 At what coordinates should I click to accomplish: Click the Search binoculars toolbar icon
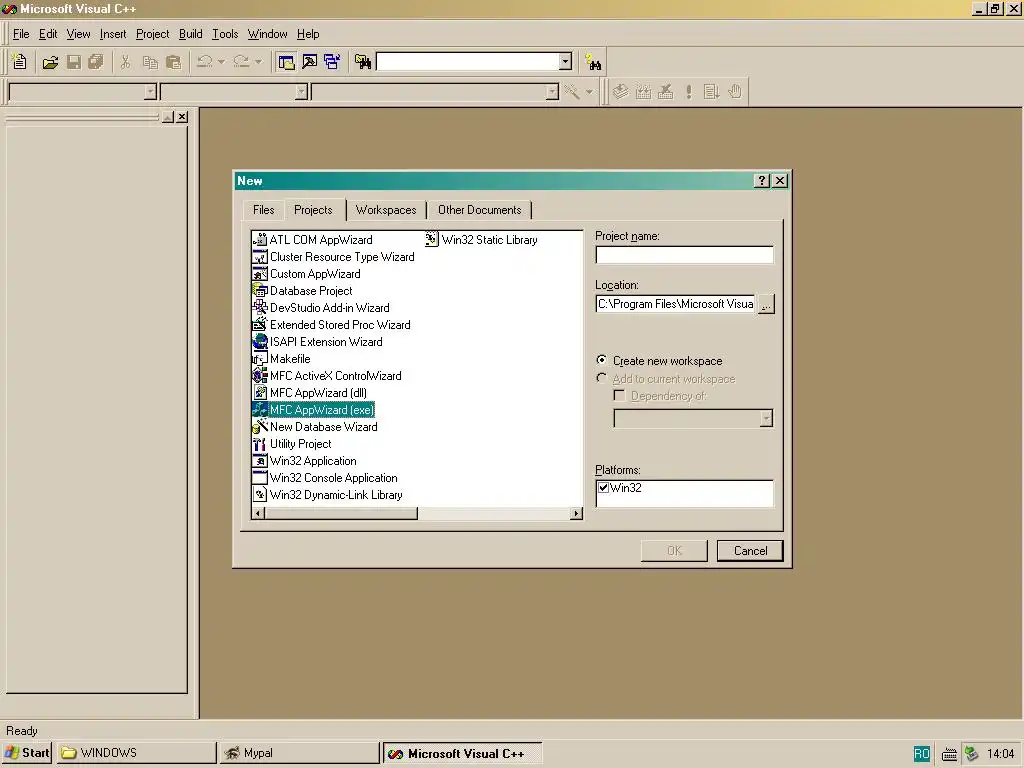coord(593,62)
